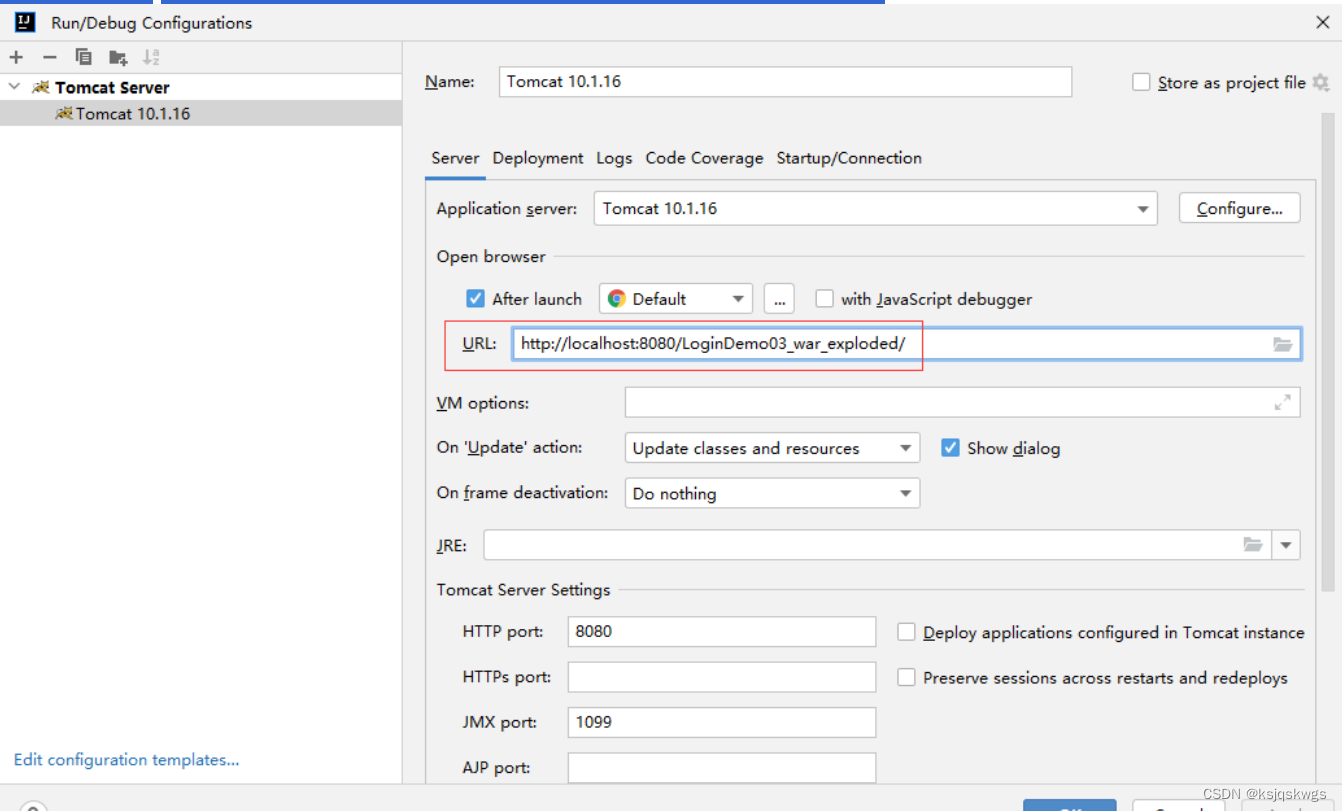Switch to the Deployment tab
Viewport: 1342px width, 811px height.
pos(538,158)
